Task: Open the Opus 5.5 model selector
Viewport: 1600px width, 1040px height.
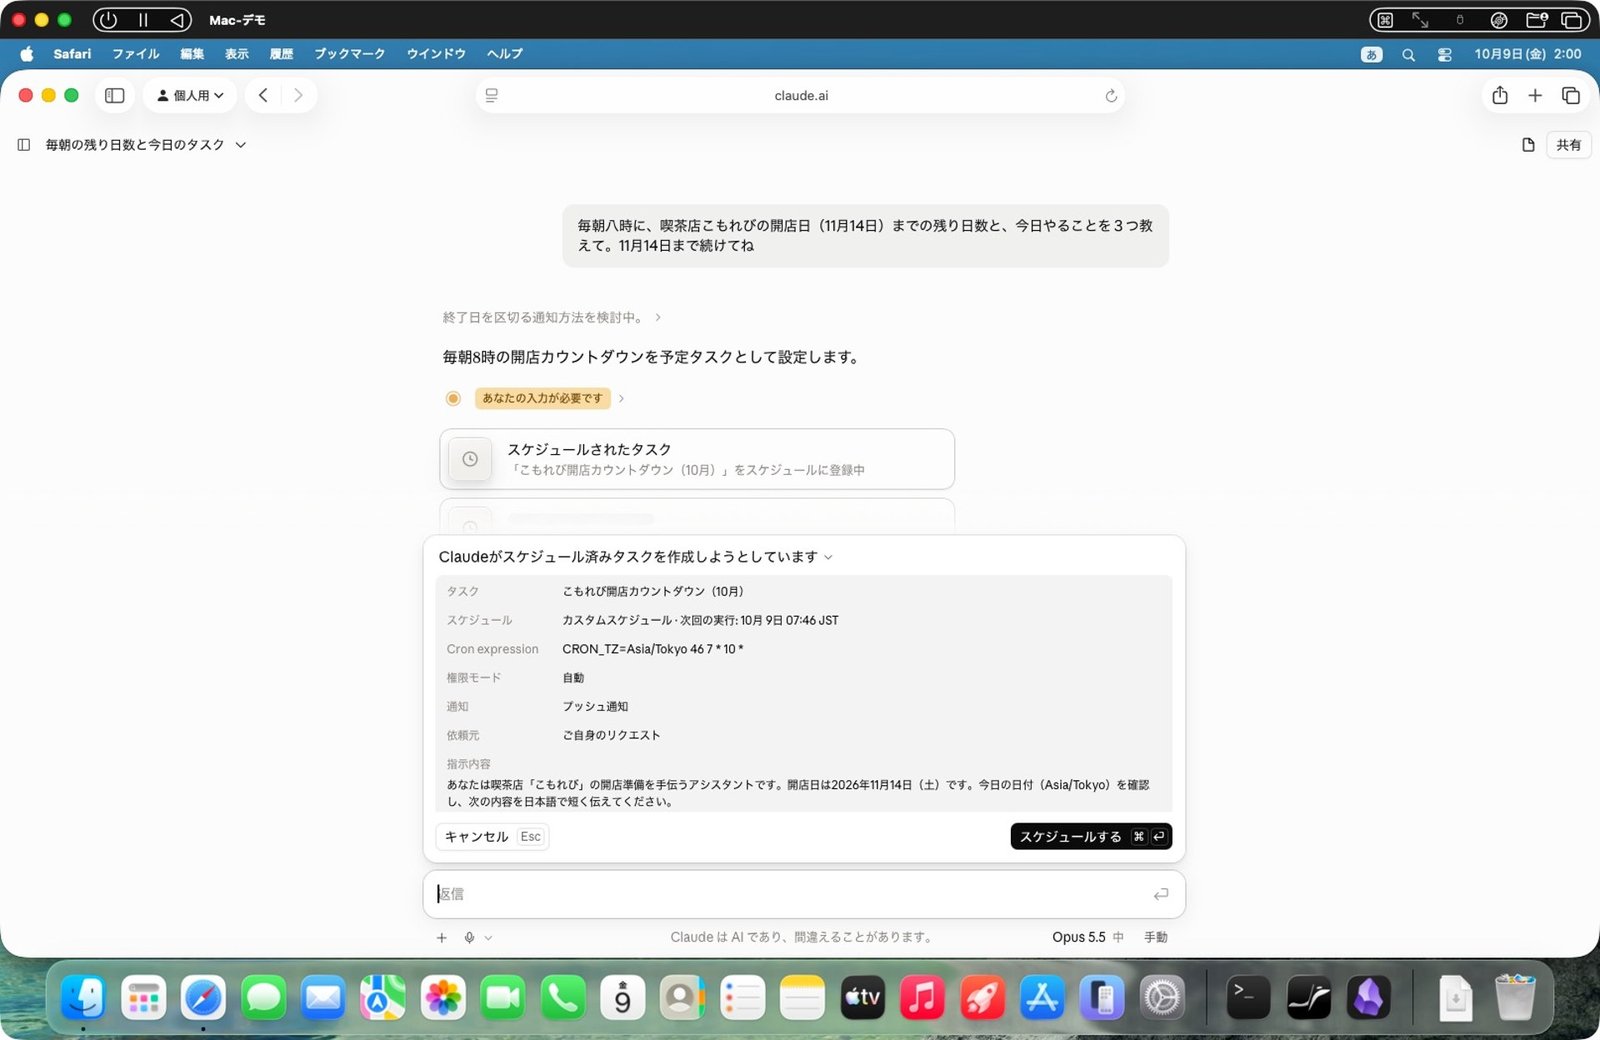Action: [1088, 937]
